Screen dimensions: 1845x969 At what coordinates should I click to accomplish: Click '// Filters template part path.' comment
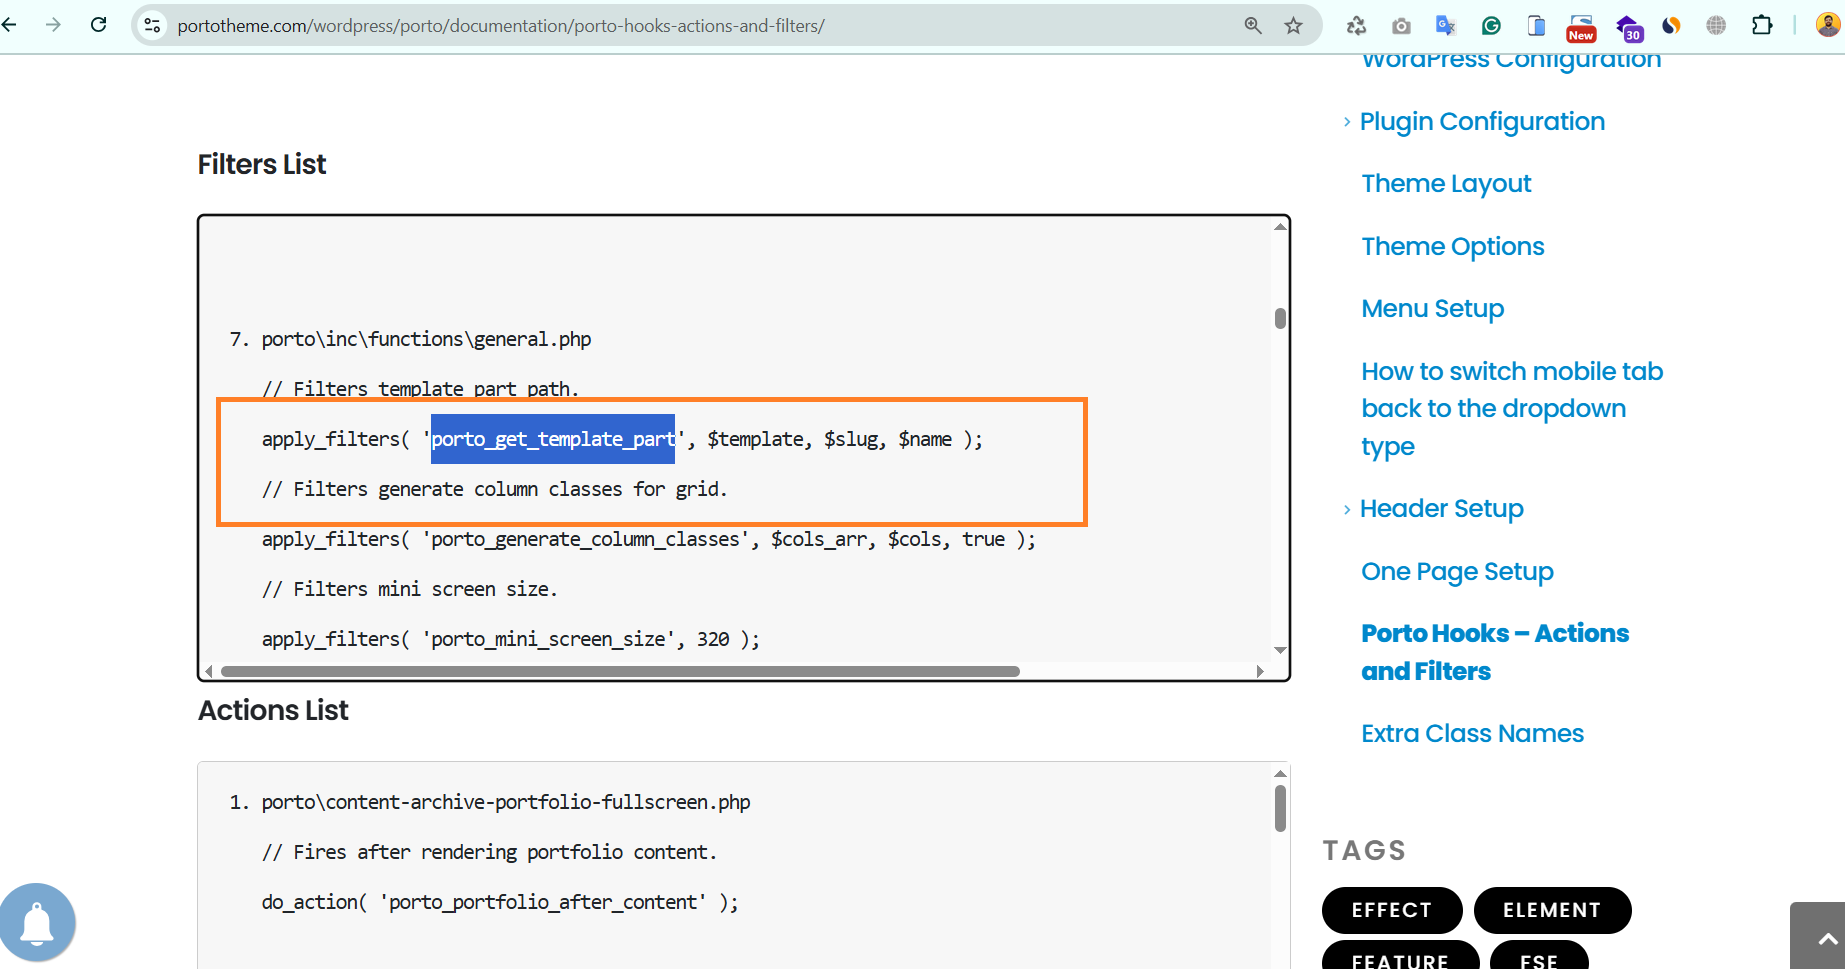coord(421,389)
